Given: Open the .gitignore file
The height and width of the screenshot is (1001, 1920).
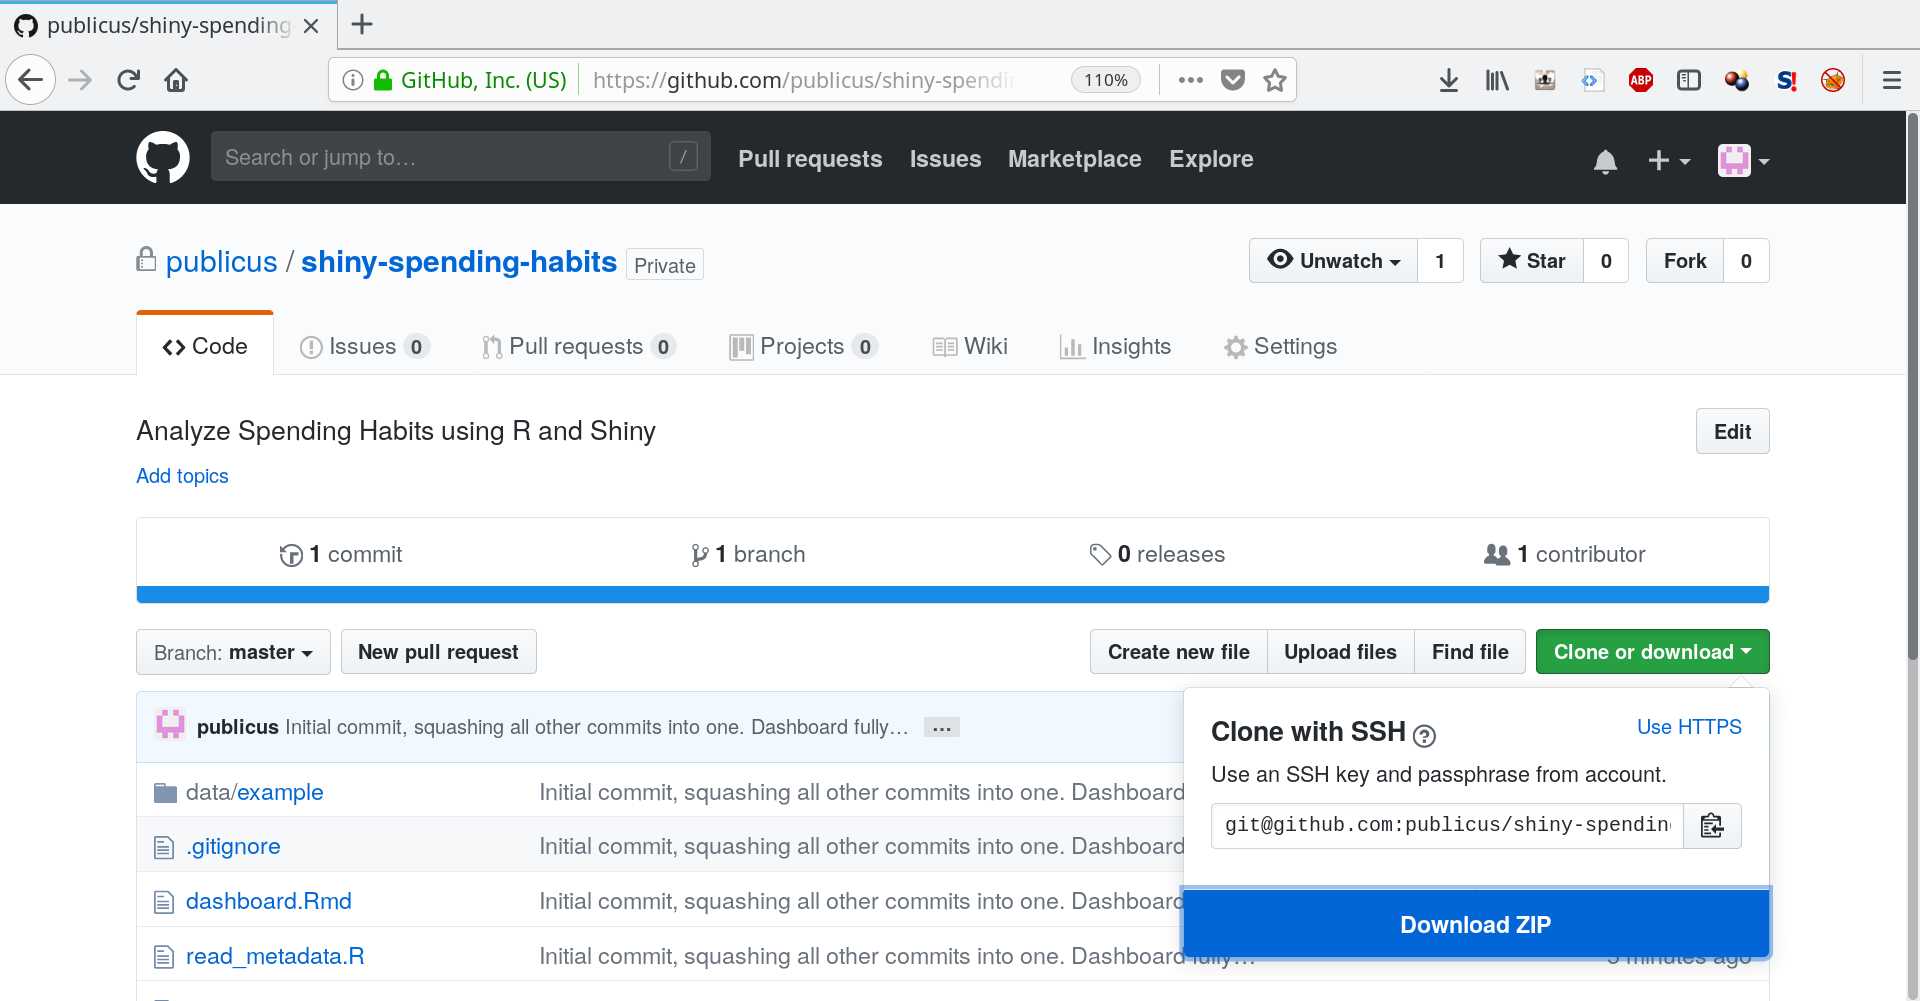Looking at the screenshot, I should pos(233,846).
